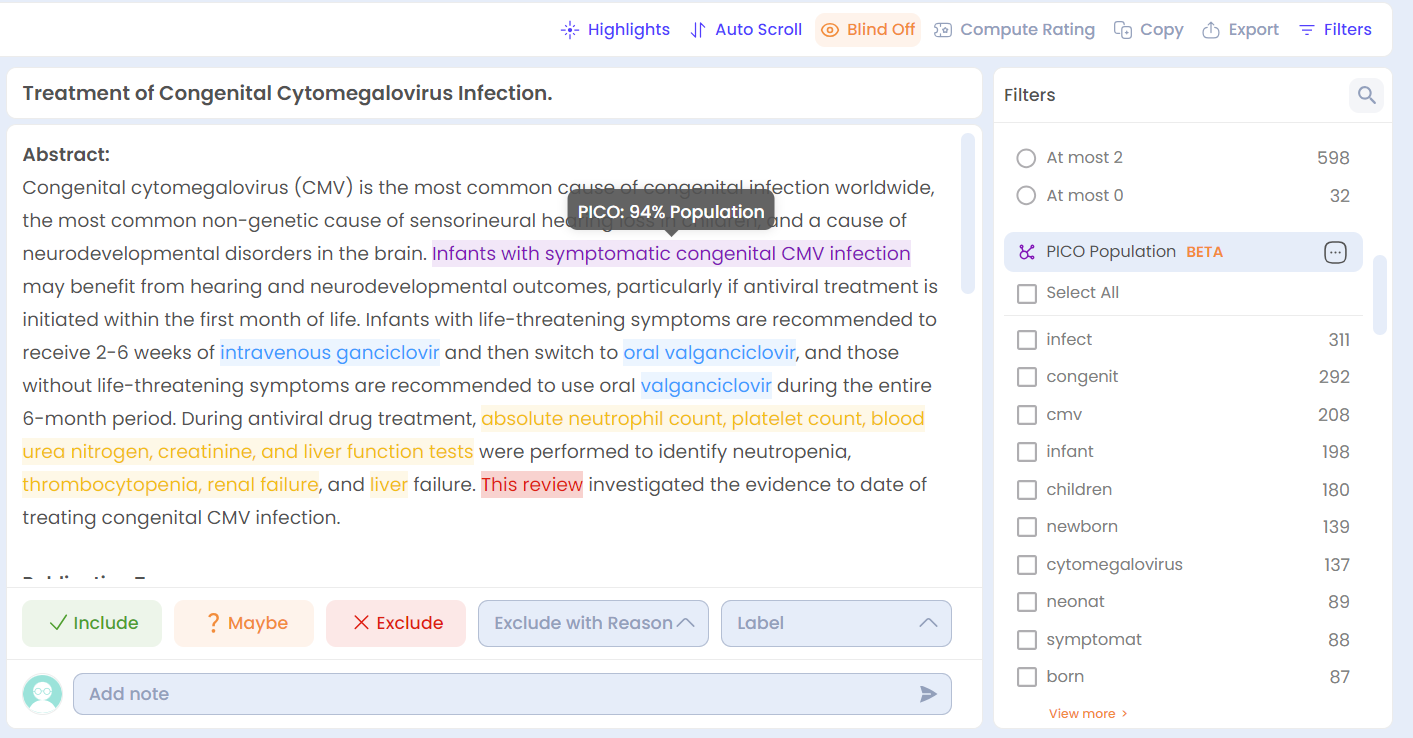Click the Compute Rating icon
The height and width of the screenshot is (738, 1413).
point(942,29)
